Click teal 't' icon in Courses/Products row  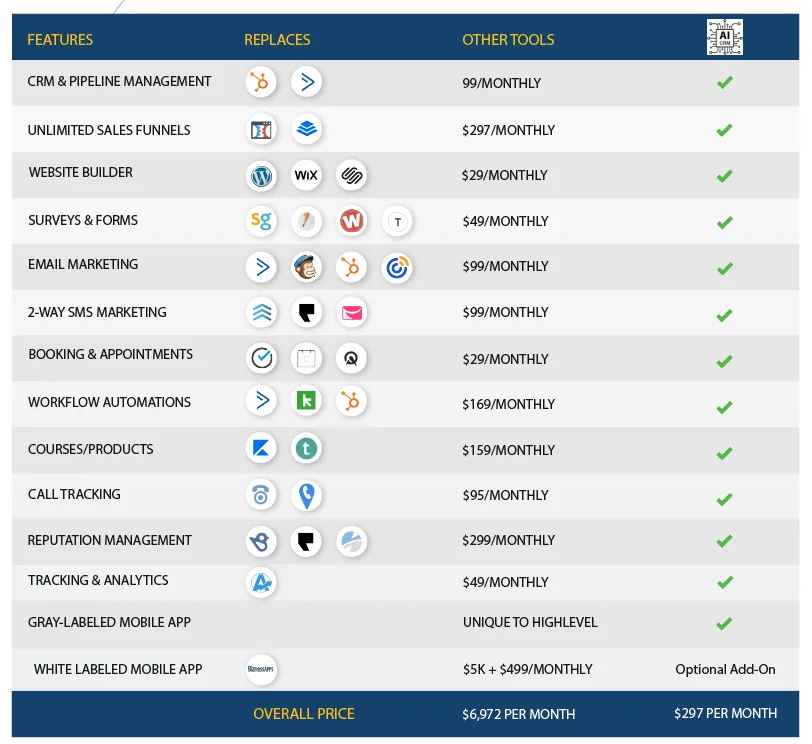pos(306,448)
